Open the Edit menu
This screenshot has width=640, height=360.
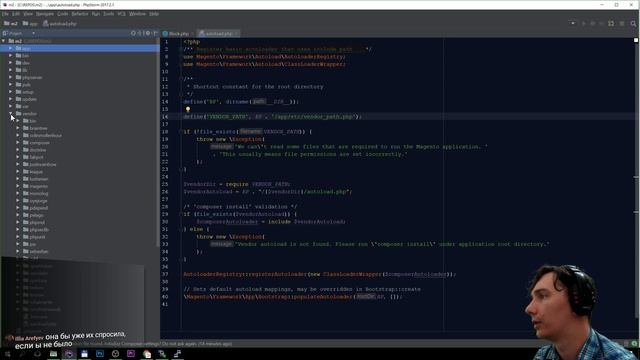coord(16,14)
